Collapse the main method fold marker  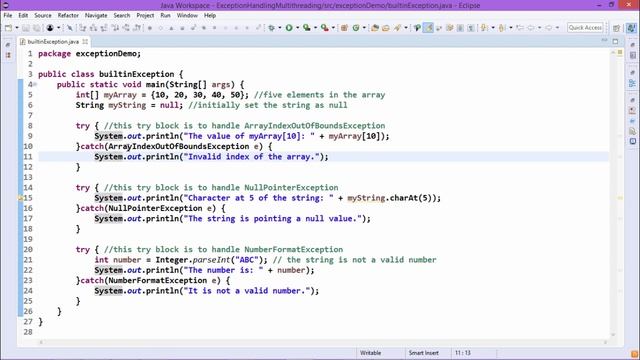(35, 84)
